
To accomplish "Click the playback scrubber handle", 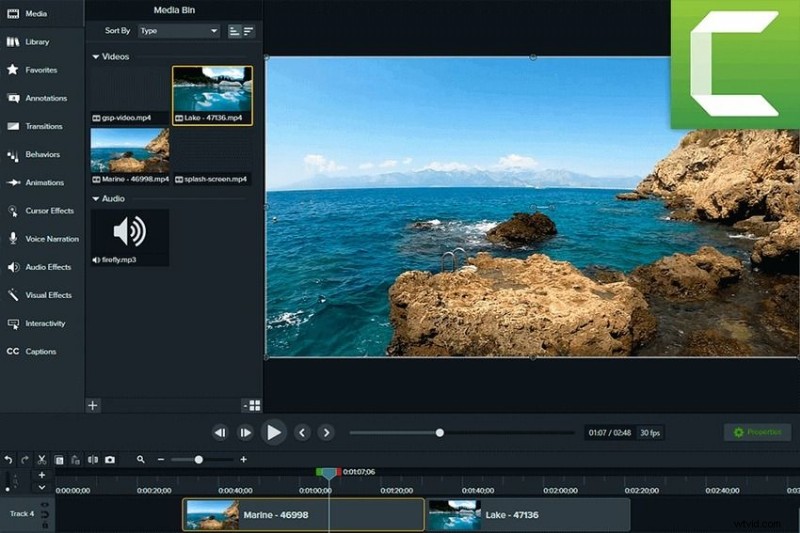I will click(440, 433).
